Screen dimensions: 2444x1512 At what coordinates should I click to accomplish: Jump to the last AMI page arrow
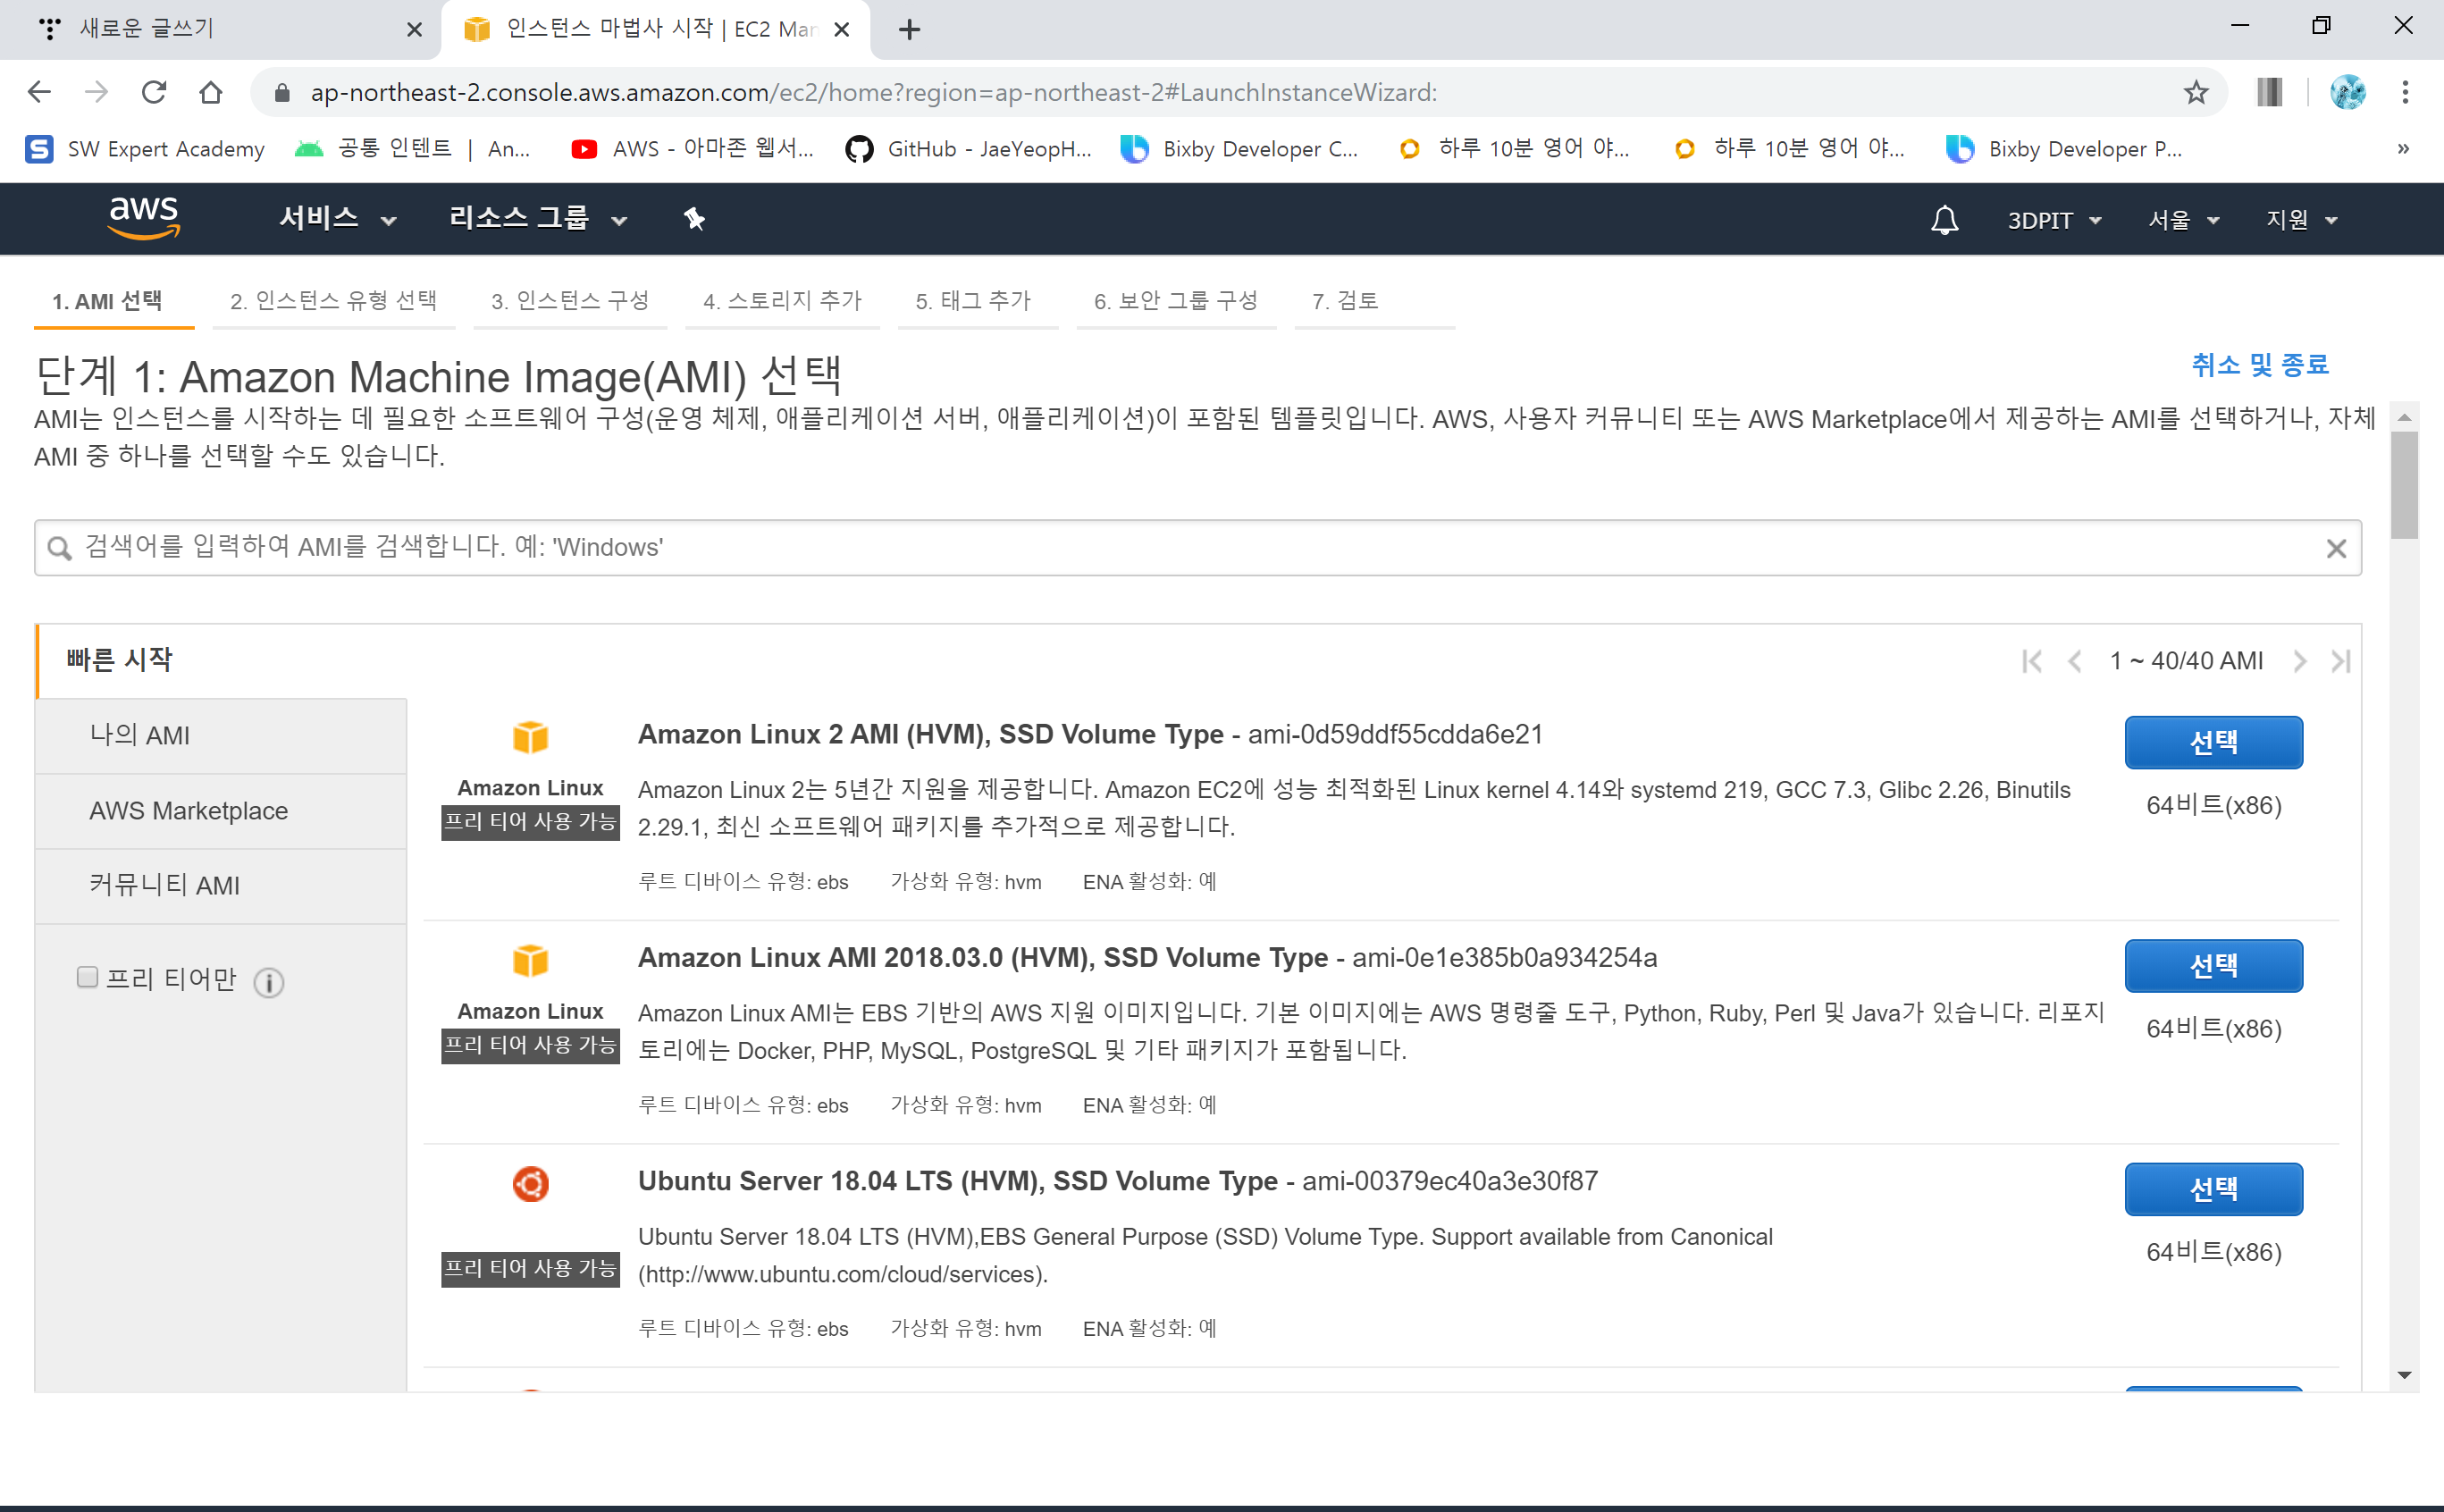click(2340, 661)
